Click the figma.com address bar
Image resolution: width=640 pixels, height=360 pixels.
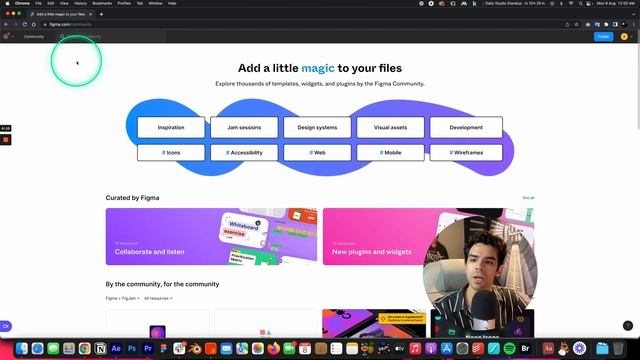[302, 24]
